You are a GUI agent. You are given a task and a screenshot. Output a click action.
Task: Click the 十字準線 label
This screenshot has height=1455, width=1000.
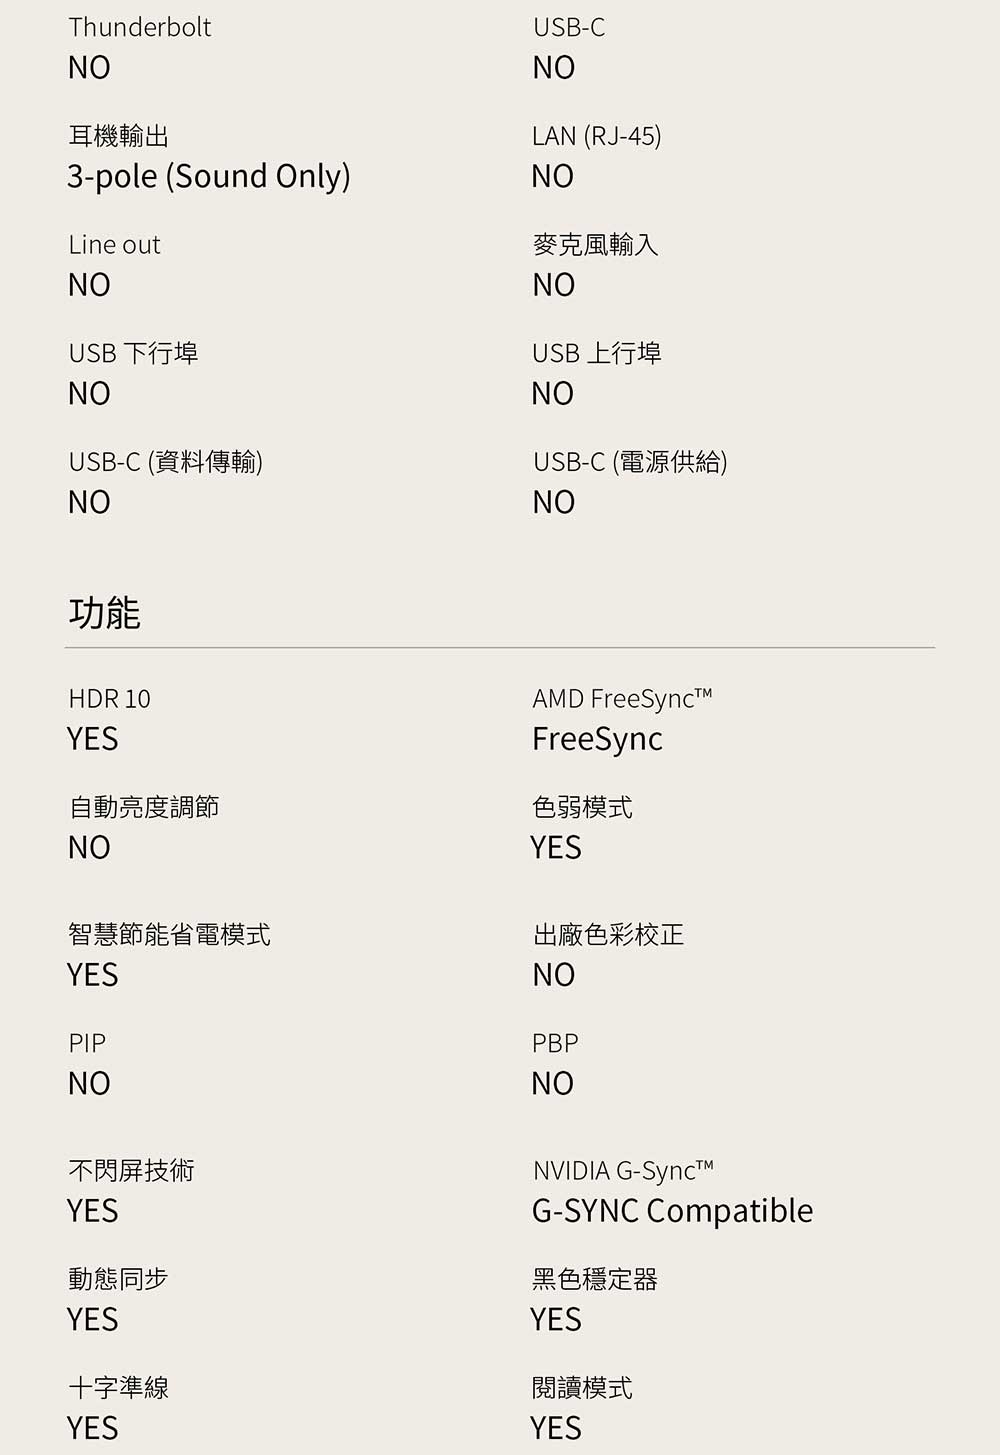point(118,1388)
